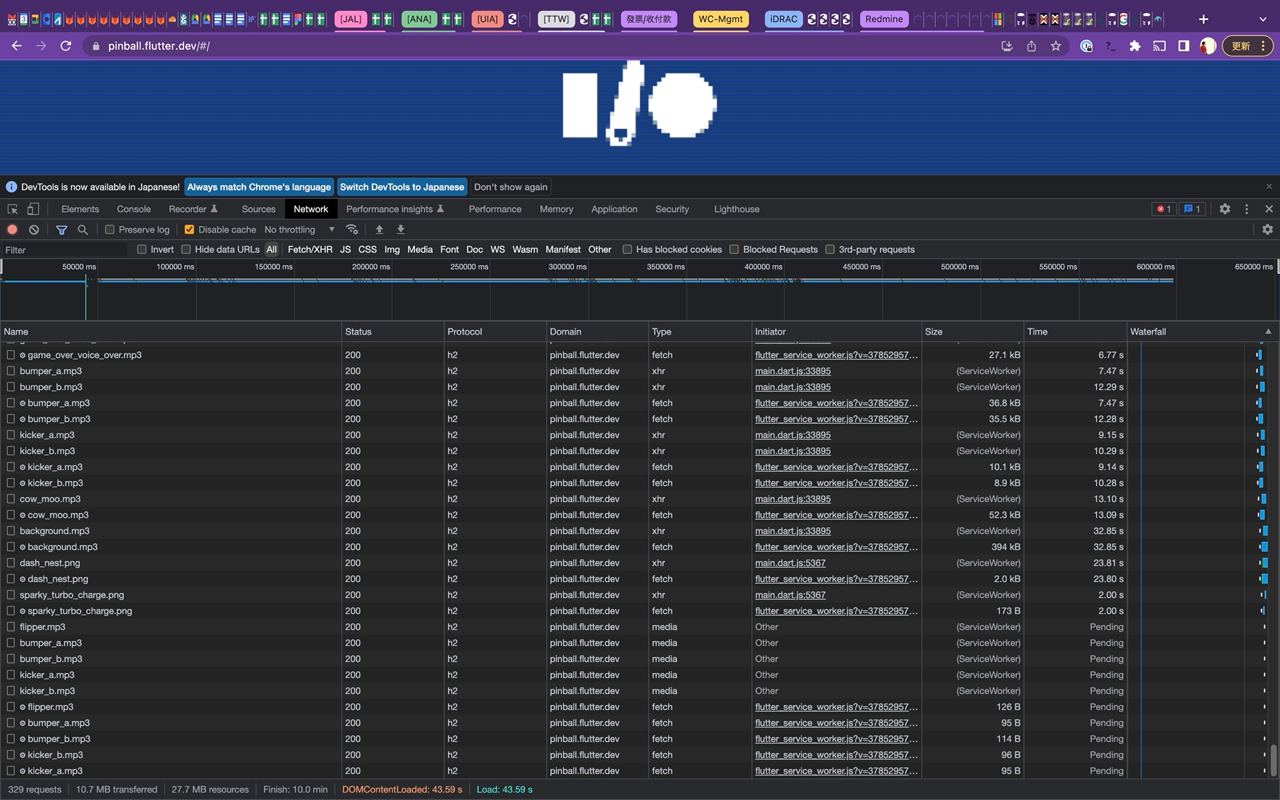Open DevTools settings gear
The height and width of the screenshot is (800, 1280).
pos(1225,209)
